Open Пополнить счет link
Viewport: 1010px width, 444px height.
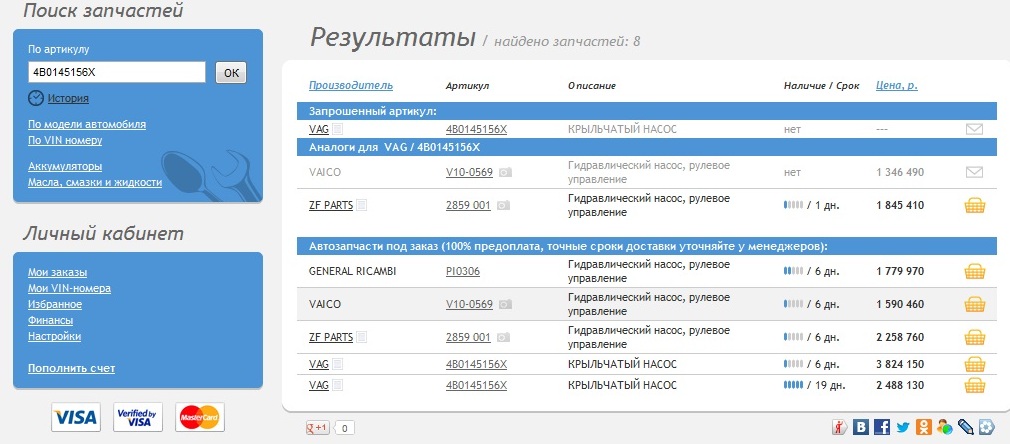point(71,369)
